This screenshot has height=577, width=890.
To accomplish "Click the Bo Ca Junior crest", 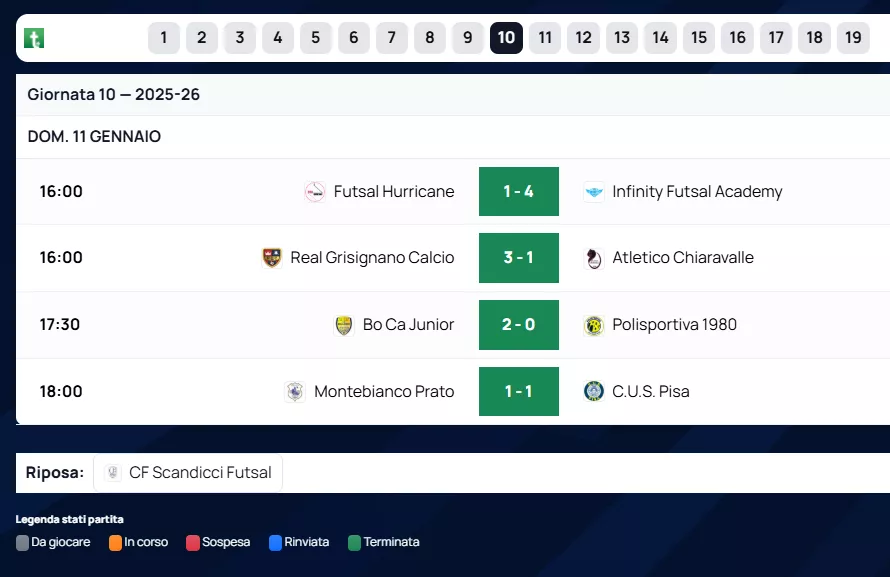I will coord(344,325).
